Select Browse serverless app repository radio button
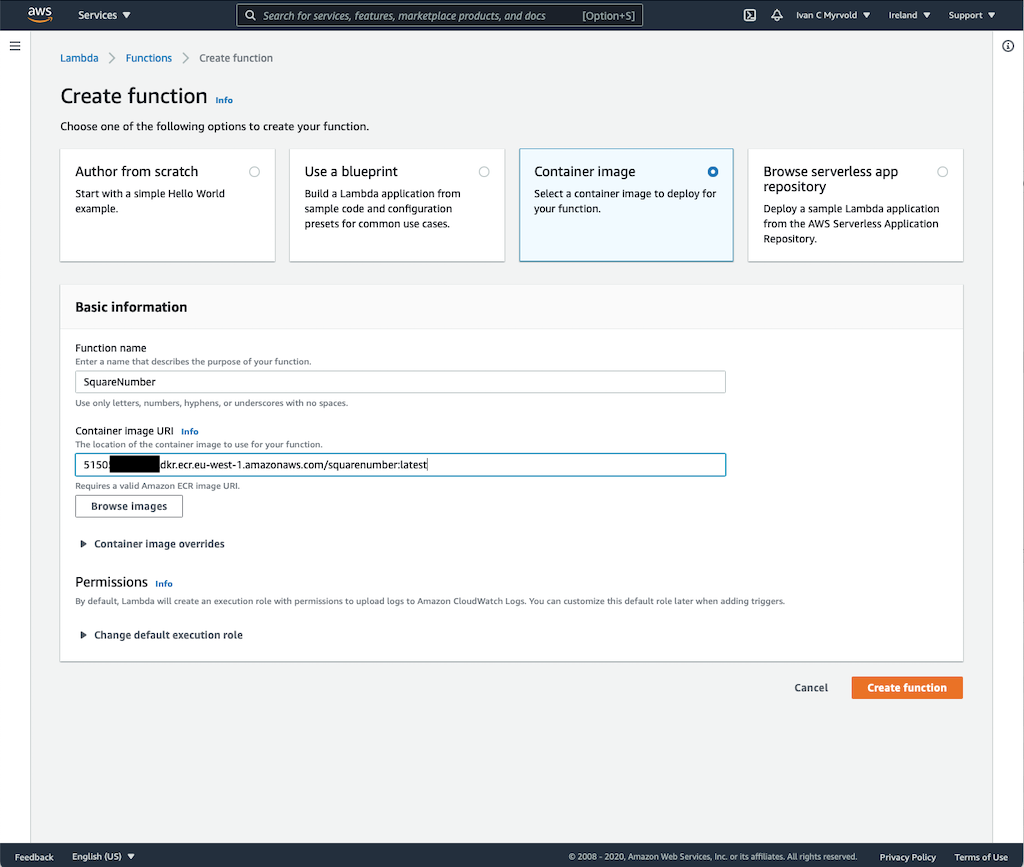This screenshot has height=867, width=1024. (x=942, y=172)
